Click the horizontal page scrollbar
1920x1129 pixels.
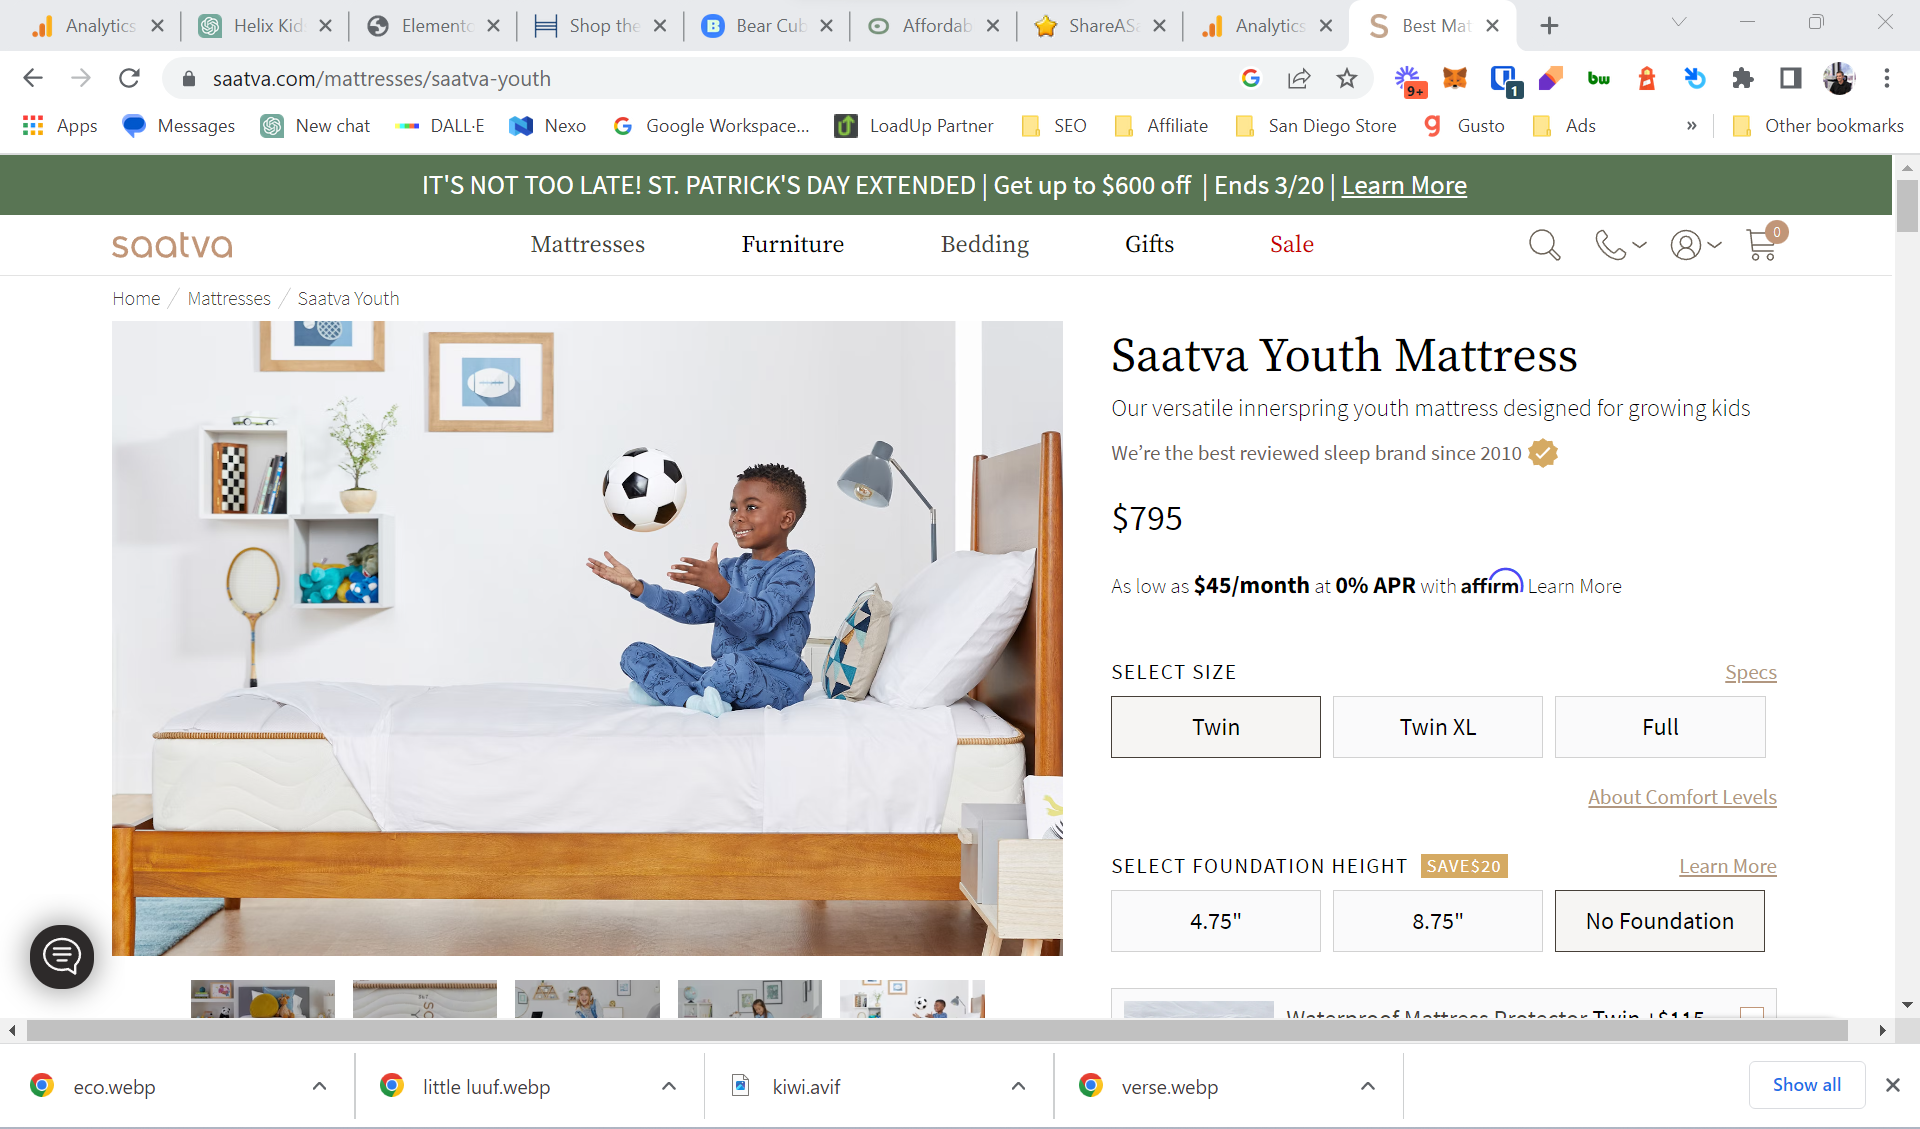(x=937, y=1030)
